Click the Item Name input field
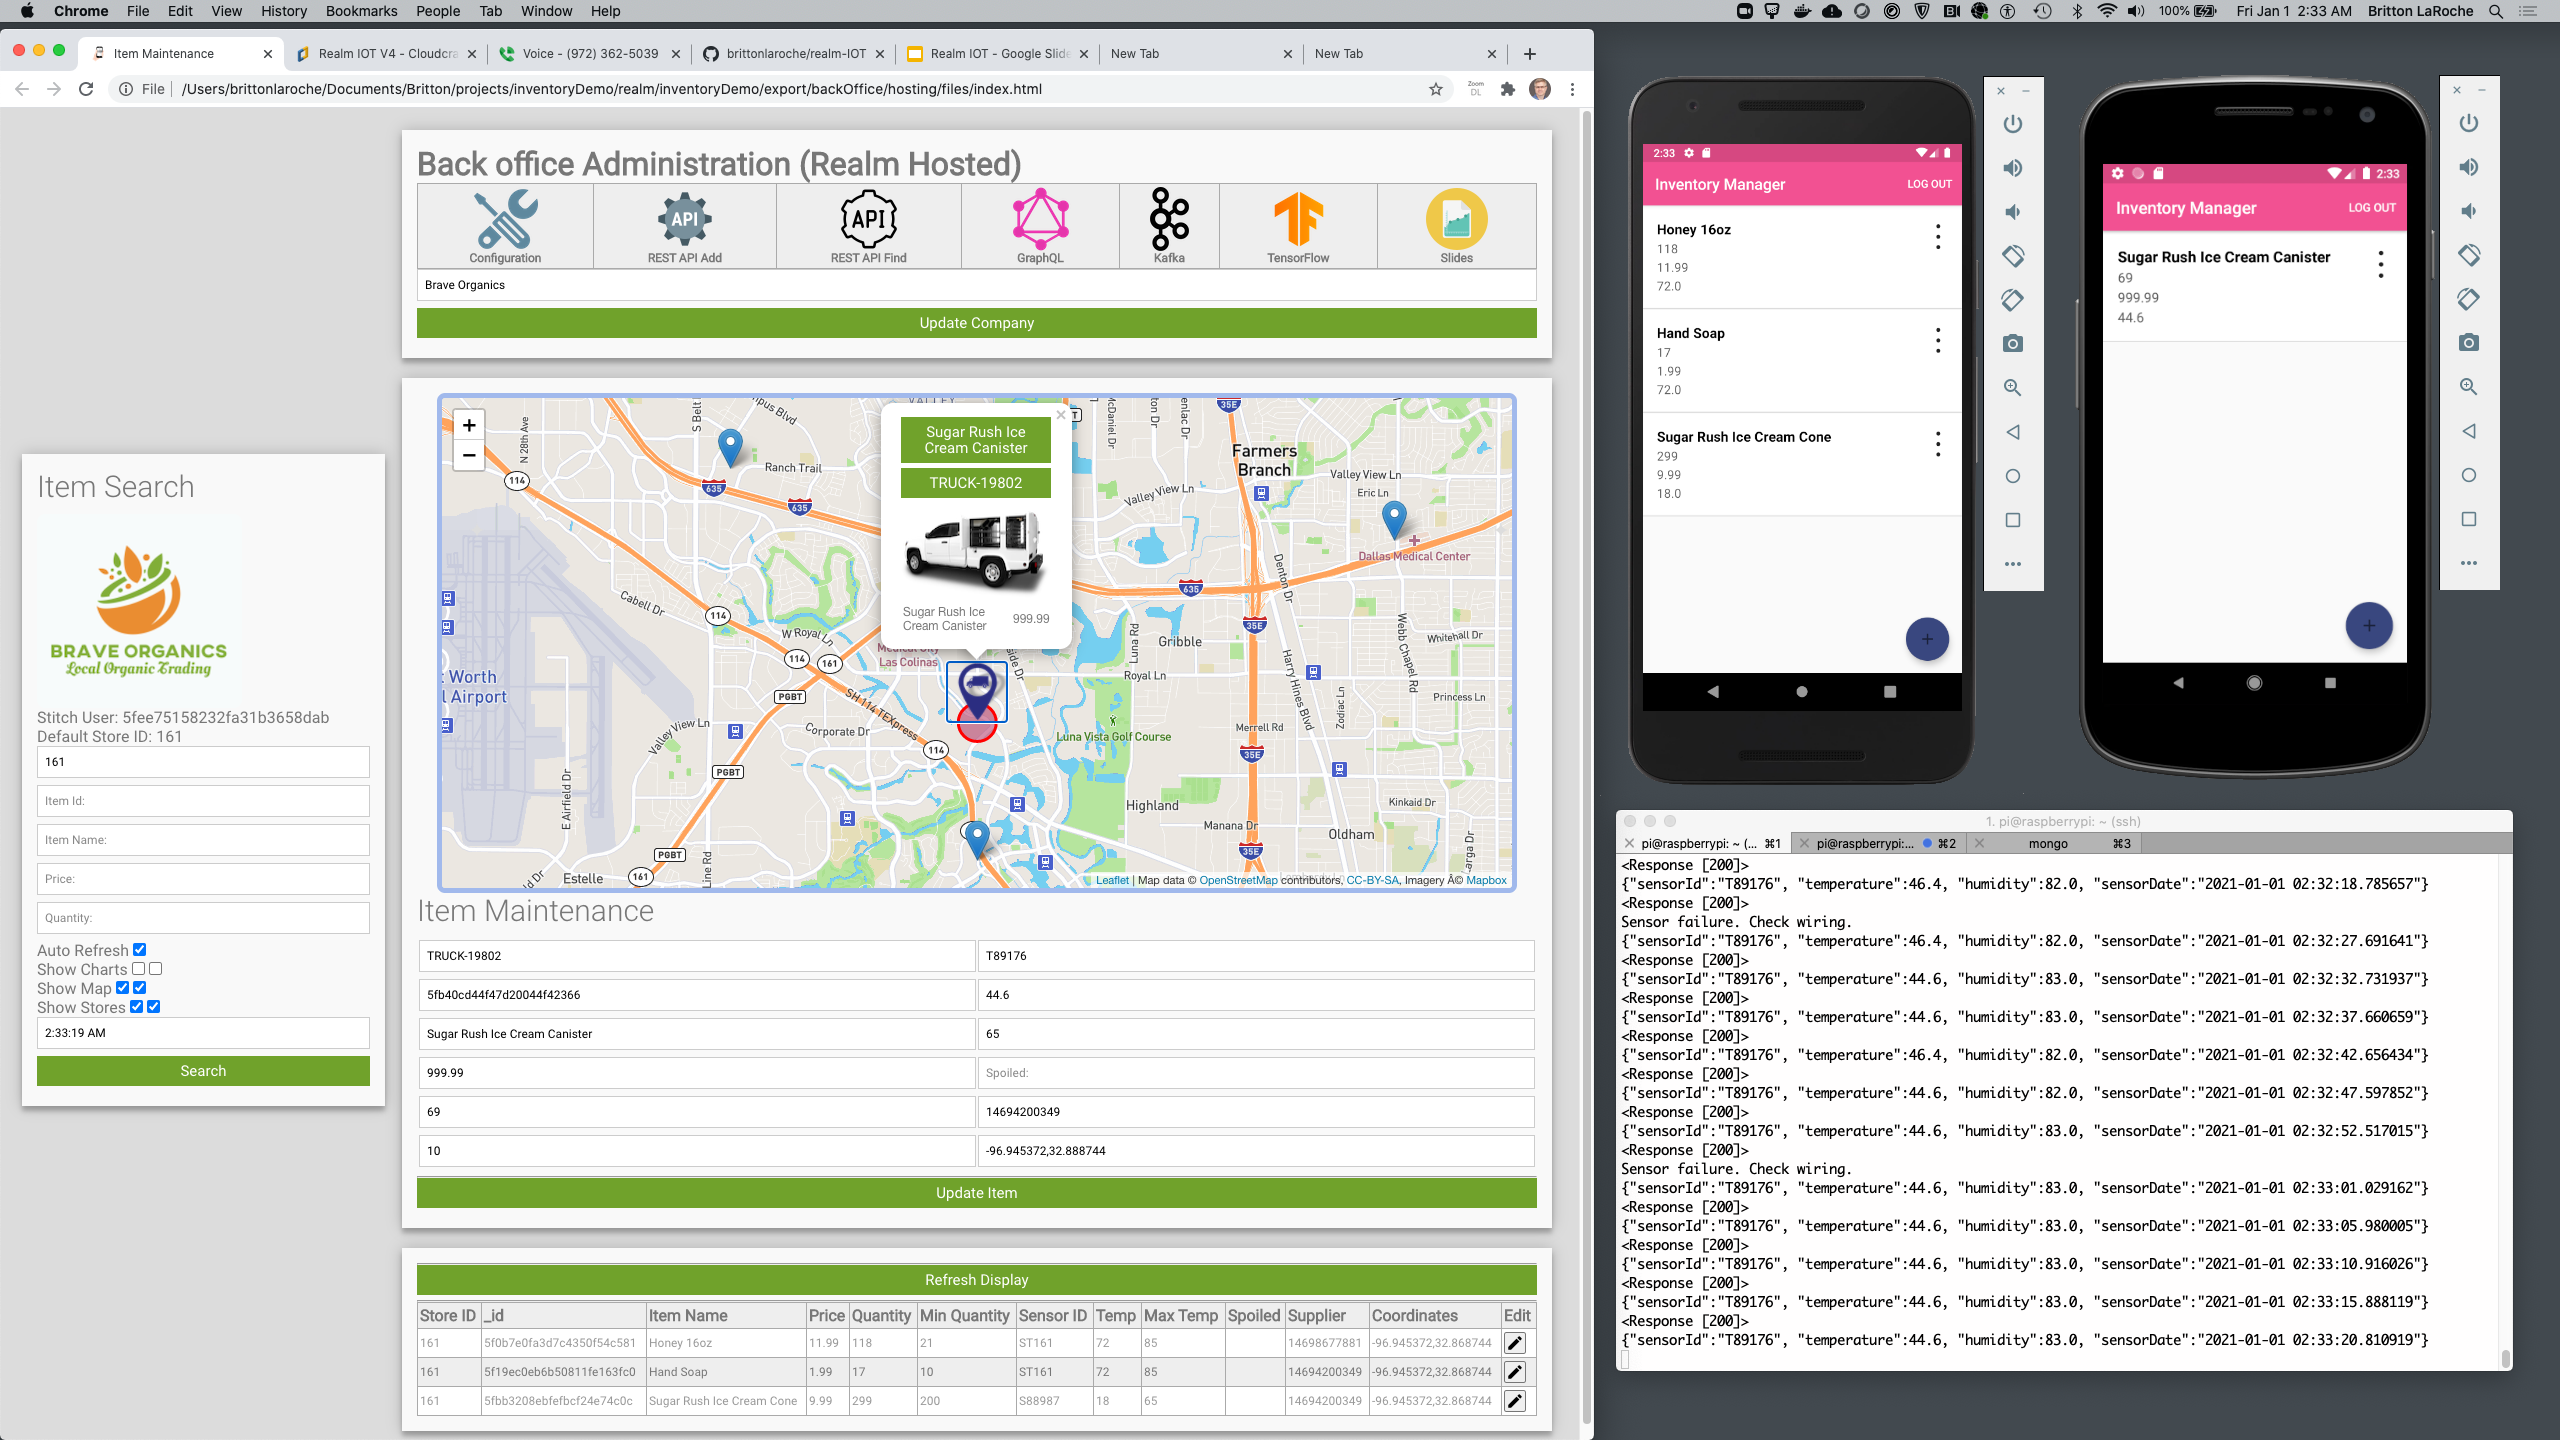 click(203, 840)
